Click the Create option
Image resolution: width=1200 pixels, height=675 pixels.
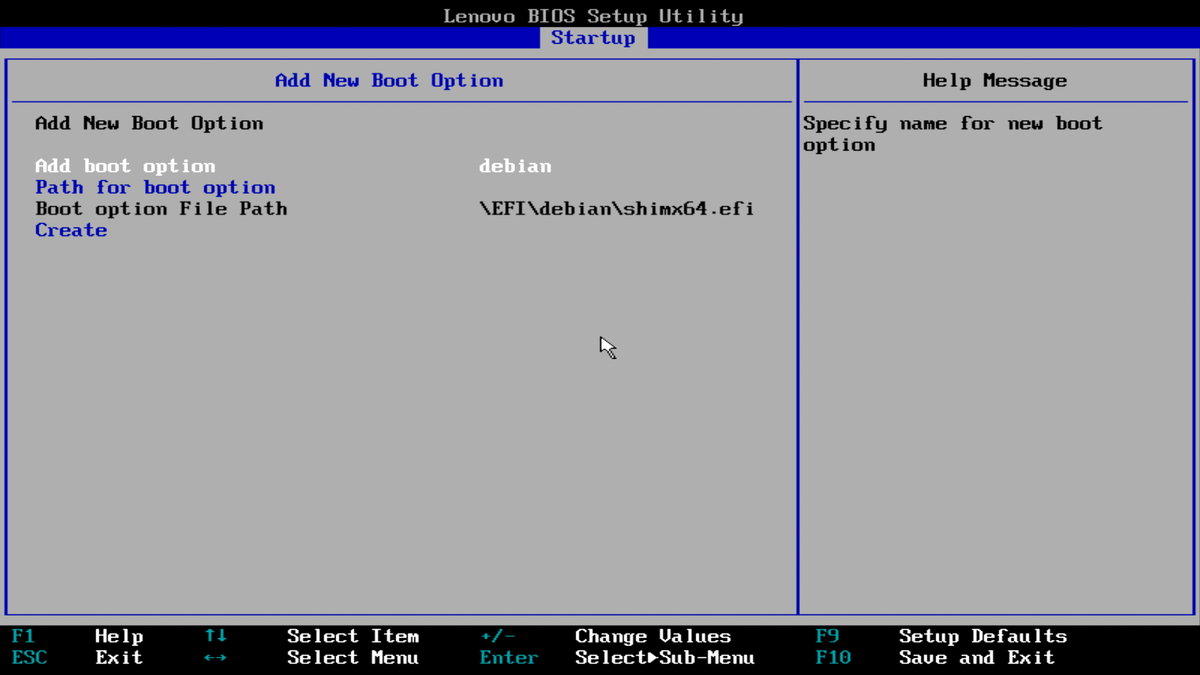[x=71, y=230]
